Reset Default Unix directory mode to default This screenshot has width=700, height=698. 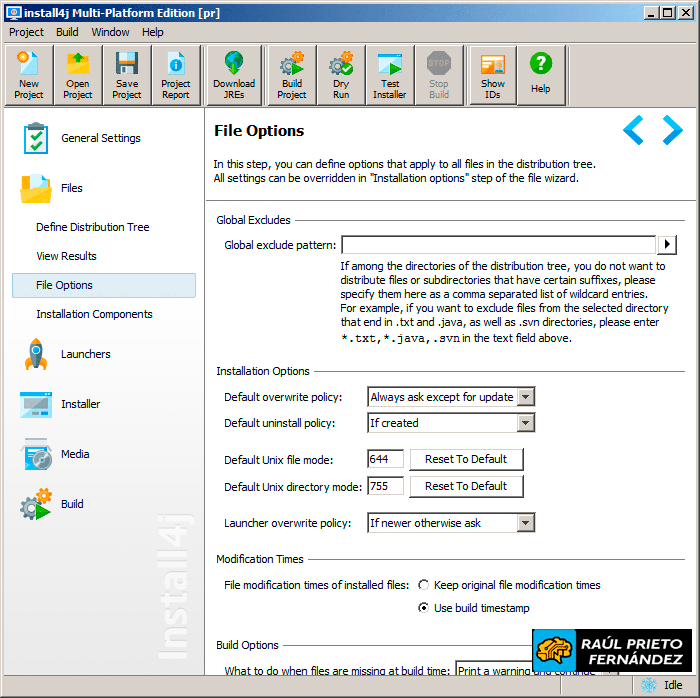[x=466, y=486]
